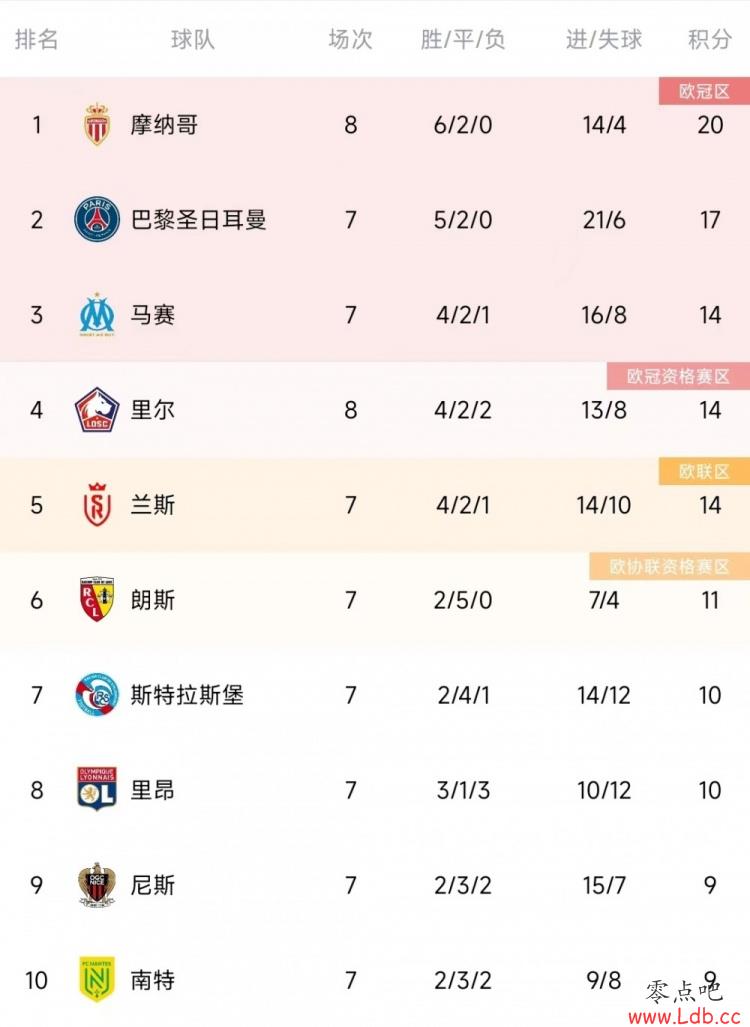Open the RC Lens shield logo
This screenshot has height=1027, width=750.
[x=97, y=599]
